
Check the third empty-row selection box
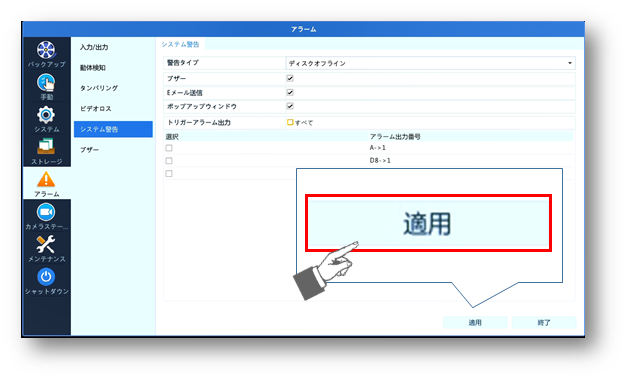pos(169,174)
